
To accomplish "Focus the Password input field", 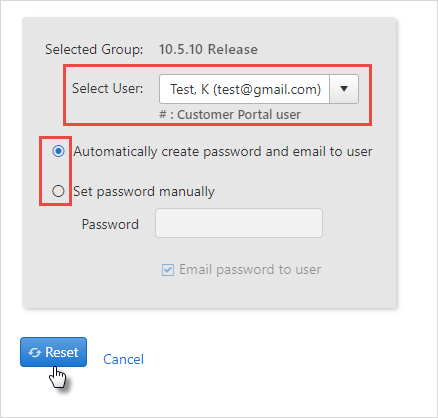I will pyautogui.click(x=239, y=223).
